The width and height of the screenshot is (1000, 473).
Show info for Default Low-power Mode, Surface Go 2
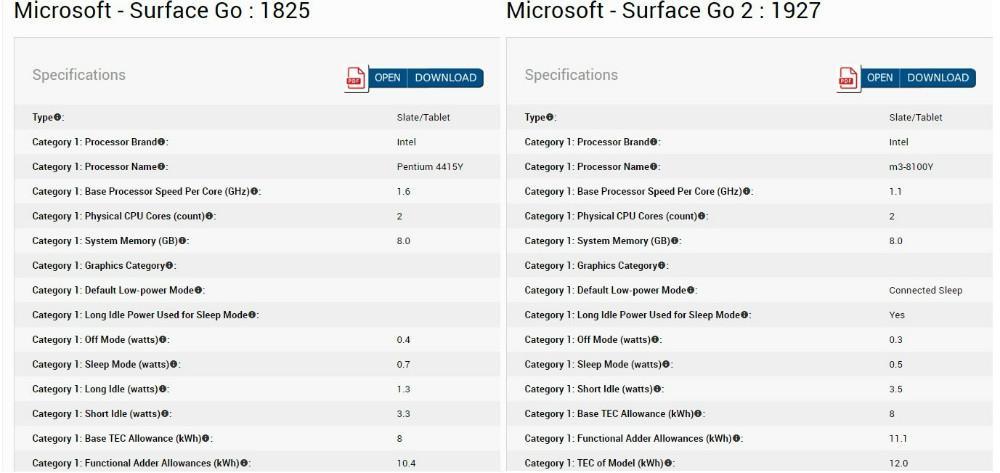tap(690, 290)
